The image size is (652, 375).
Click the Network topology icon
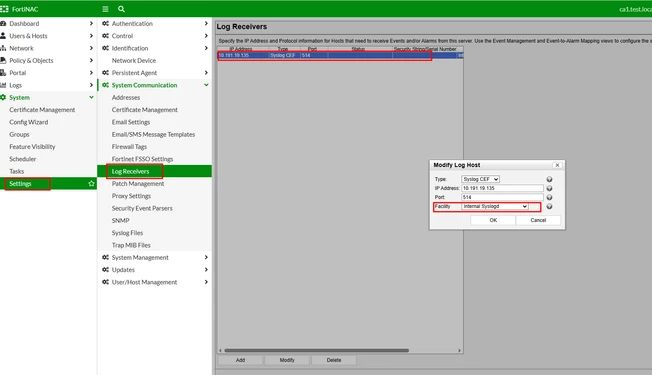(x=3, y=48)
